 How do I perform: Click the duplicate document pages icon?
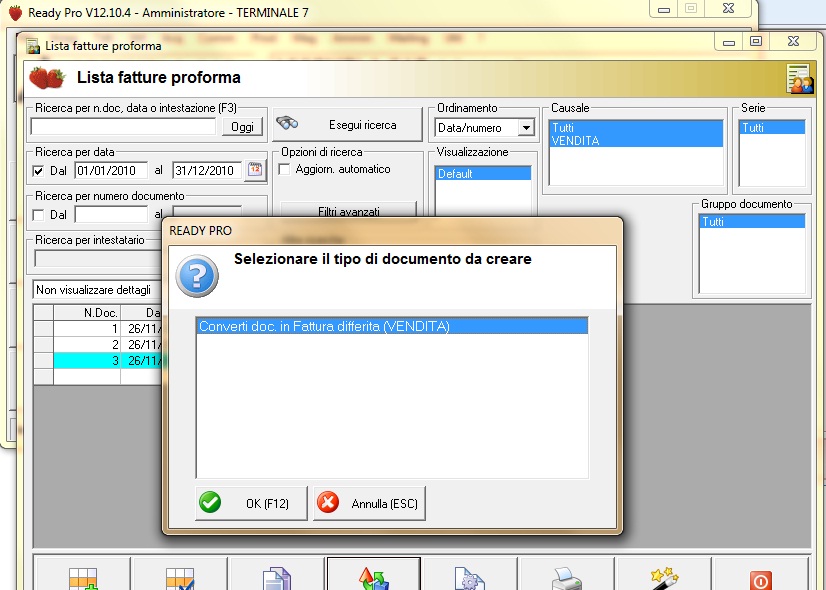pyautogui.click(x=277, y=578)
